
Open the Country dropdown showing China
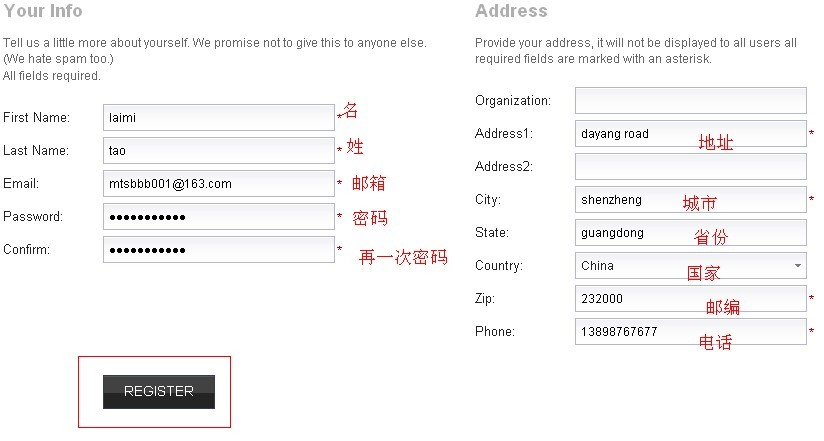pyautogui.click(x=691, y=265)
